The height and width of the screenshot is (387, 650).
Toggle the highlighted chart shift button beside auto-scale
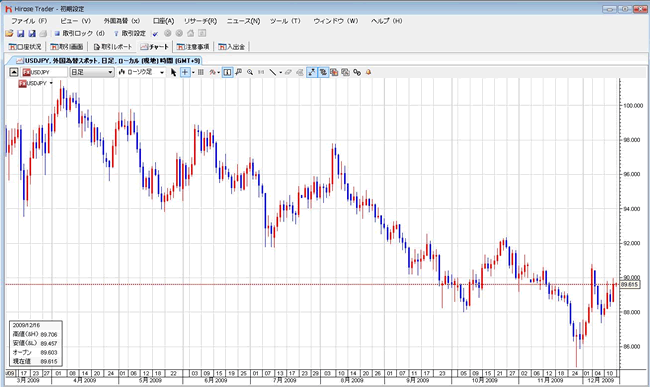coord(323,72)
